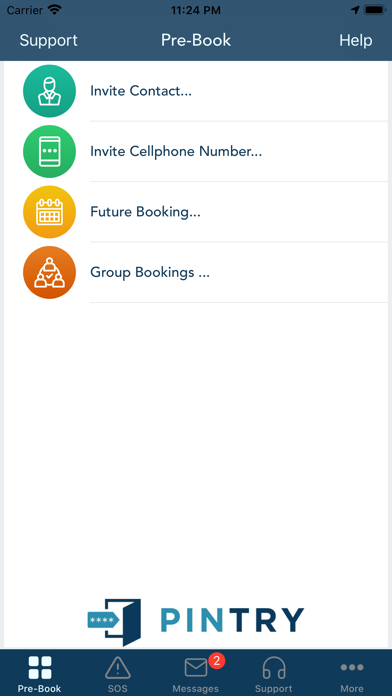Click the Support button in navigation bar
This screenshot has width=392, height=696.
pyautogui.click(x=48, y=40)
